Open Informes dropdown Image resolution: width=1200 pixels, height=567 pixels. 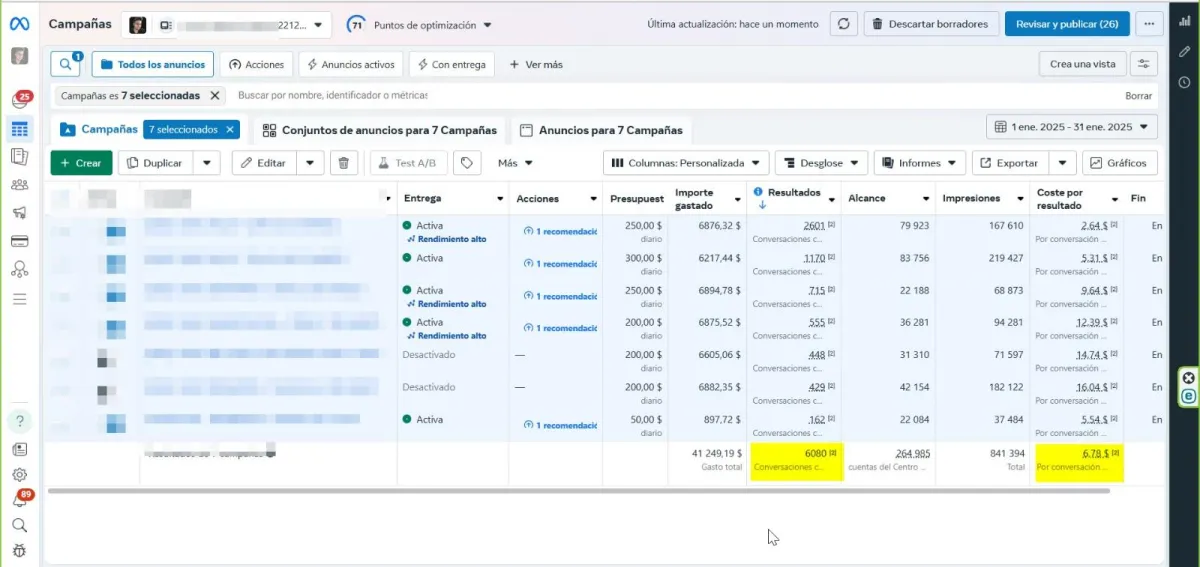coord(919,163)
